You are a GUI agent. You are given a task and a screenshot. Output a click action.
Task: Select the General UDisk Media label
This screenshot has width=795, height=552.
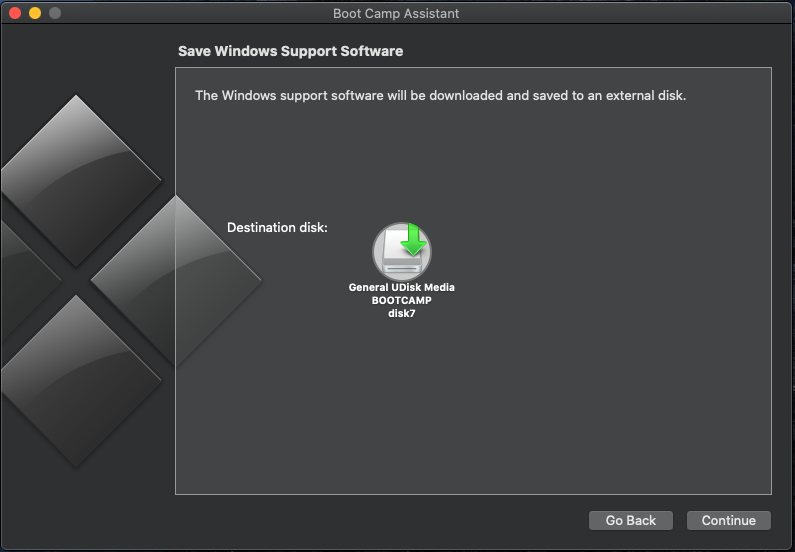(402, 287)
